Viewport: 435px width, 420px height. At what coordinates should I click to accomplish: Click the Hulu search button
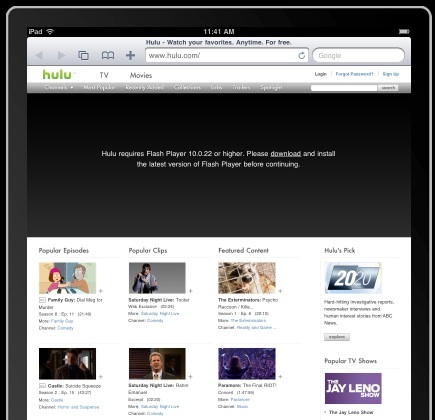[x=388, y=88]
